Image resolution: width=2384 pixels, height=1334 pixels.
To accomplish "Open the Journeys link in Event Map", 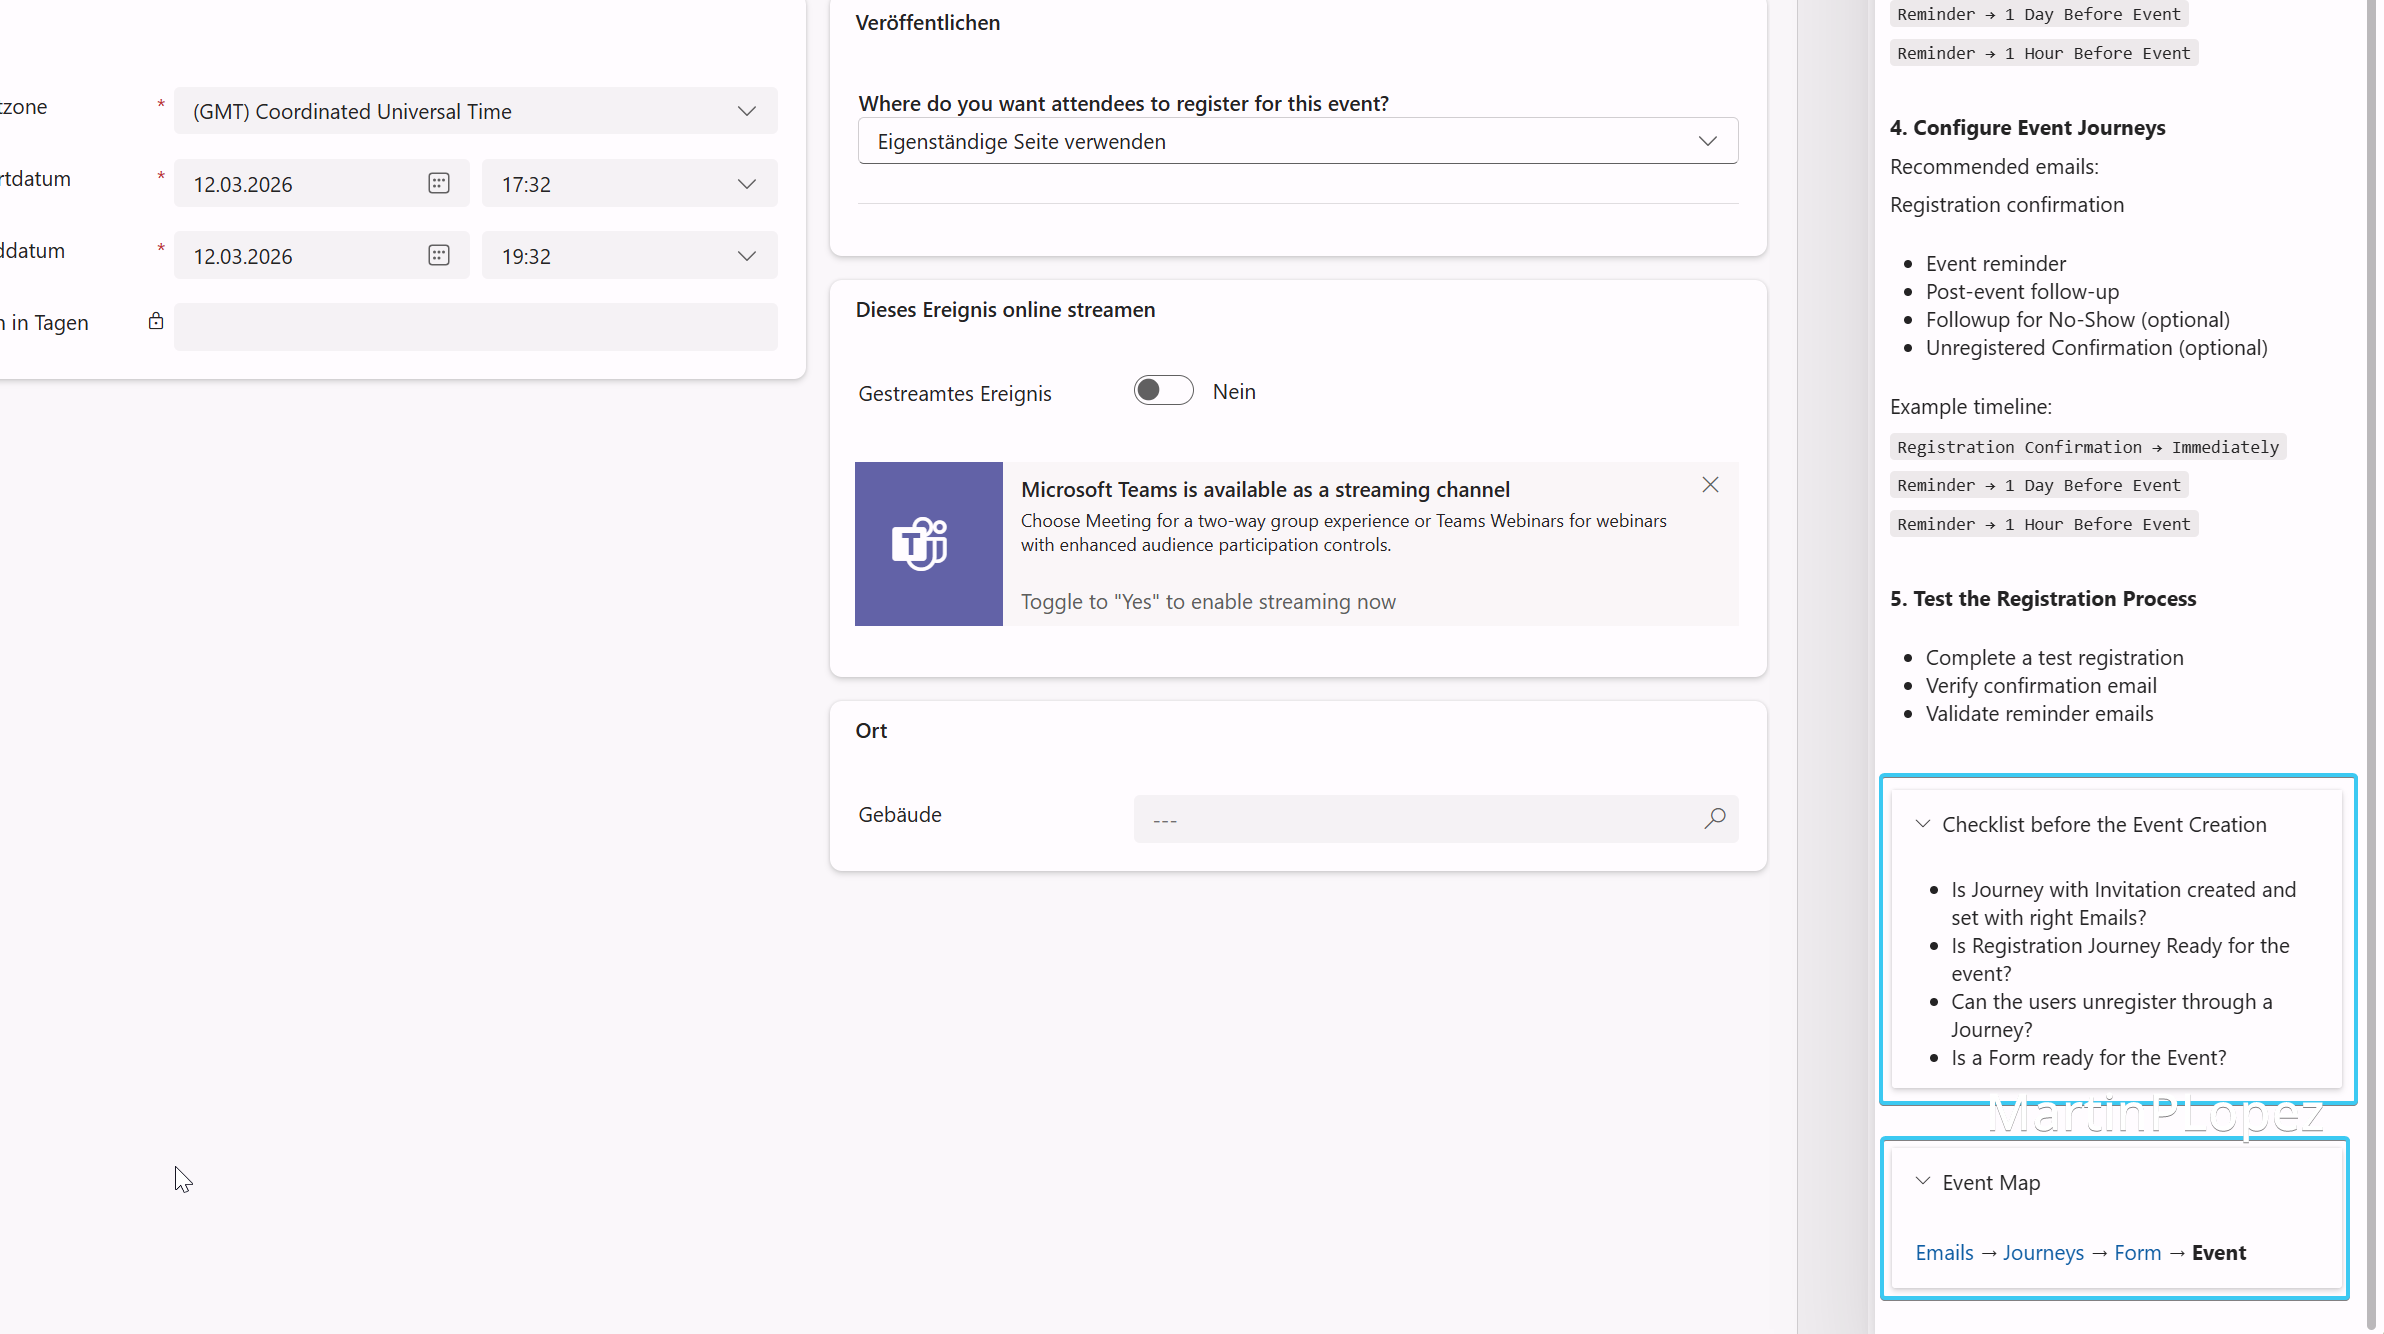I will [2043, 1252].
